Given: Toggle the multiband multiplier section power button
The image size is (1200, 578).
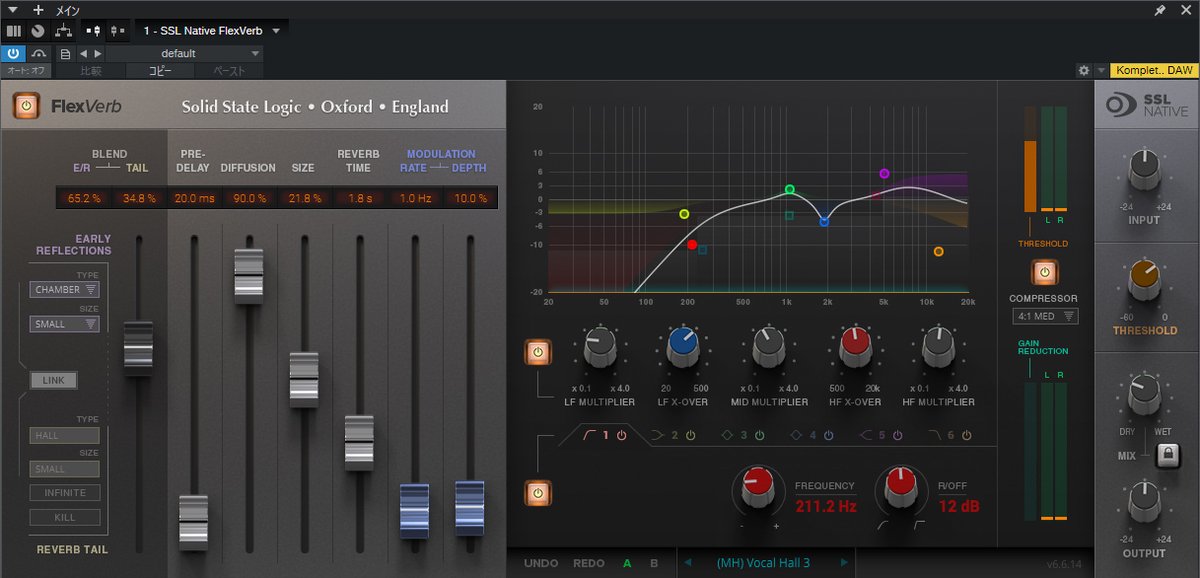Looking at the screenshot, I should pos(537,352).
